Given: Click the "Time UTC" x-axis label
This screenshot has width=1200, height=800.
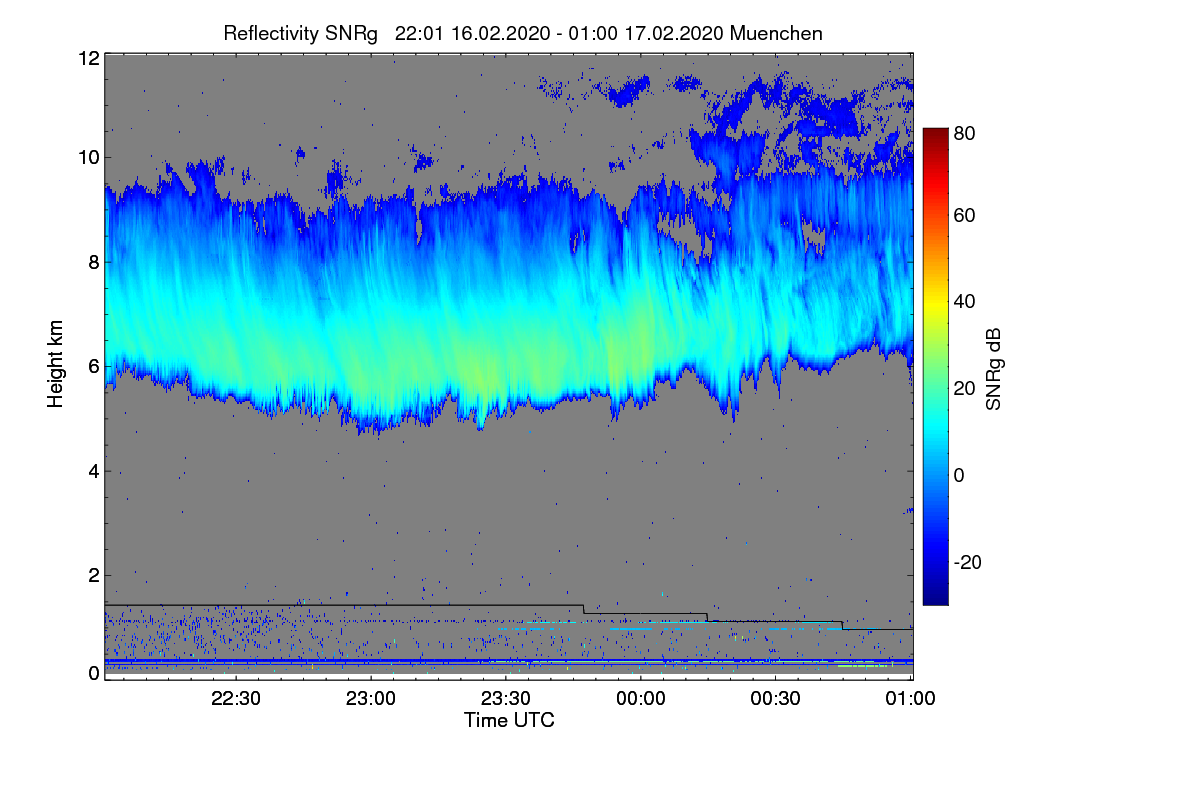Looking at the screenshot, I should (x=509, y=720).
